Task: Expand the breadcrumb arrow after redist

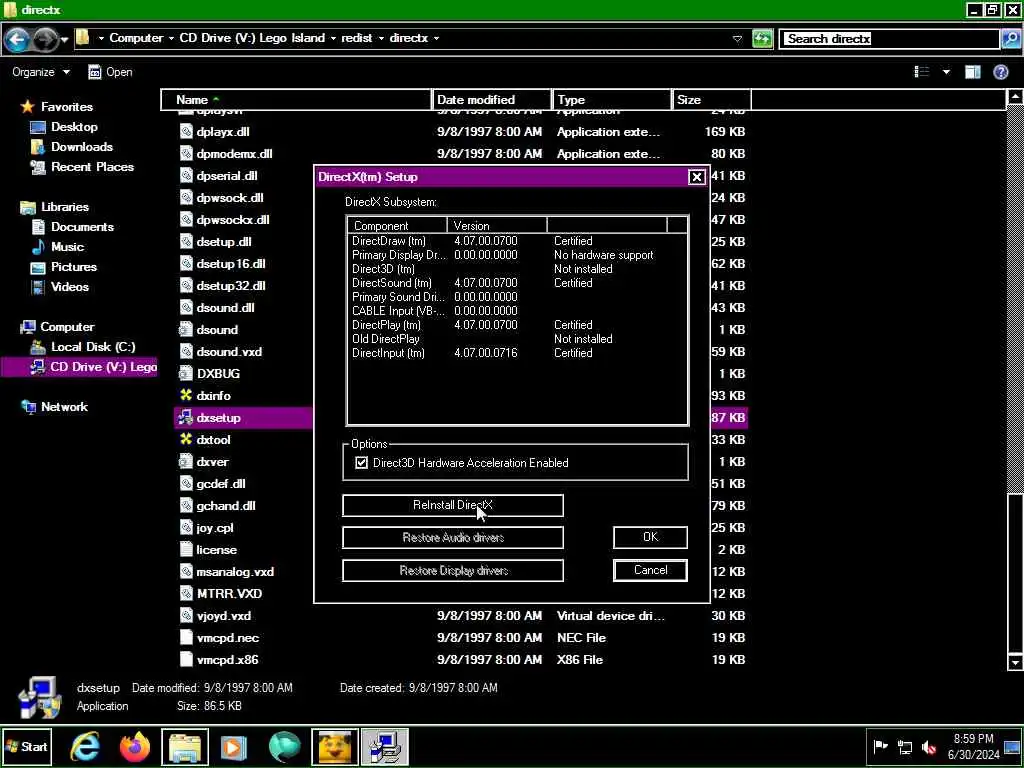Action: [381, 38]
